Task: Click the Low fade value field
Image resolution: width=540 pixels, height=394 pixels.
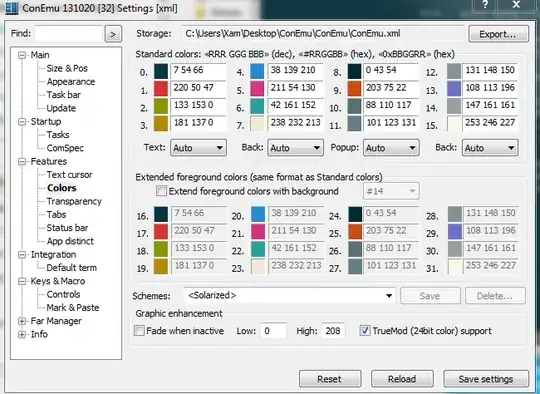Action: click(x=273, y=331)
